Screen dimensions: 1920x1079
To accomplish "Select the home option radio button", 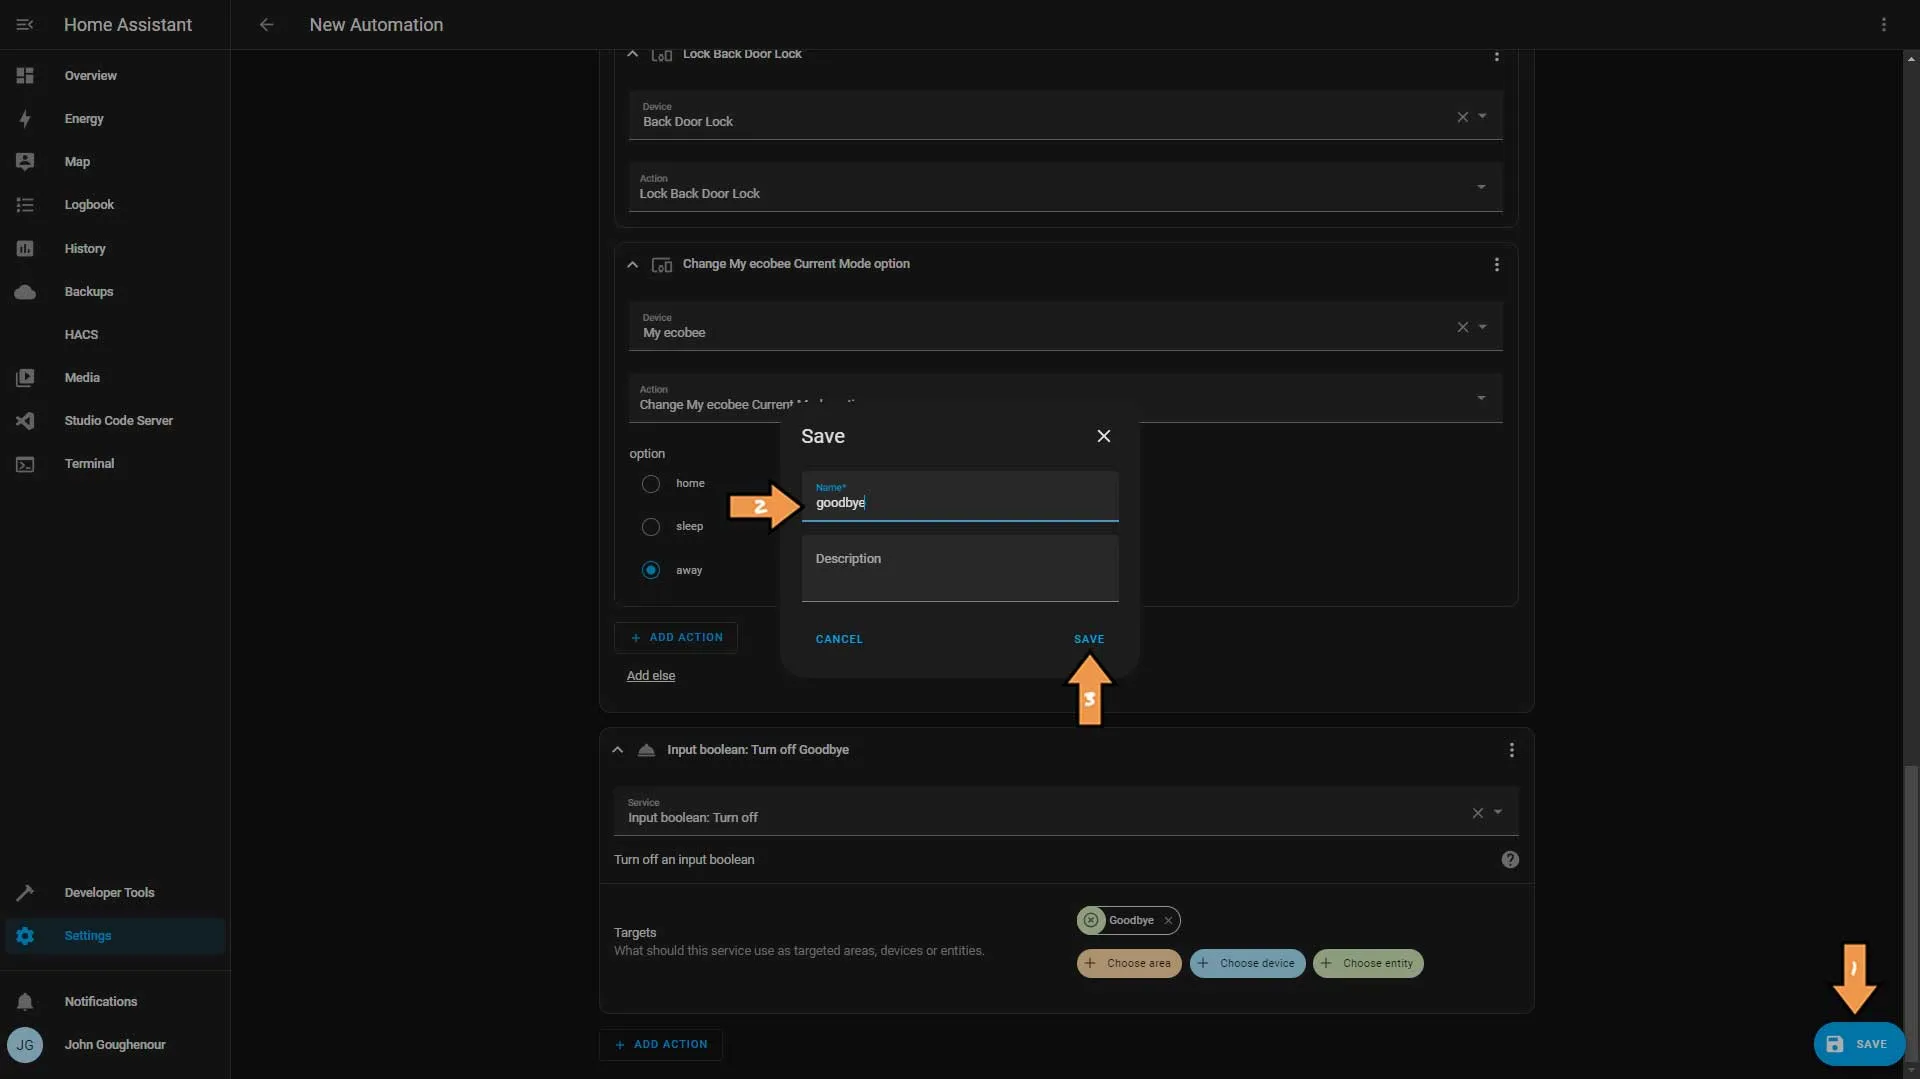I will coord(650,483).
